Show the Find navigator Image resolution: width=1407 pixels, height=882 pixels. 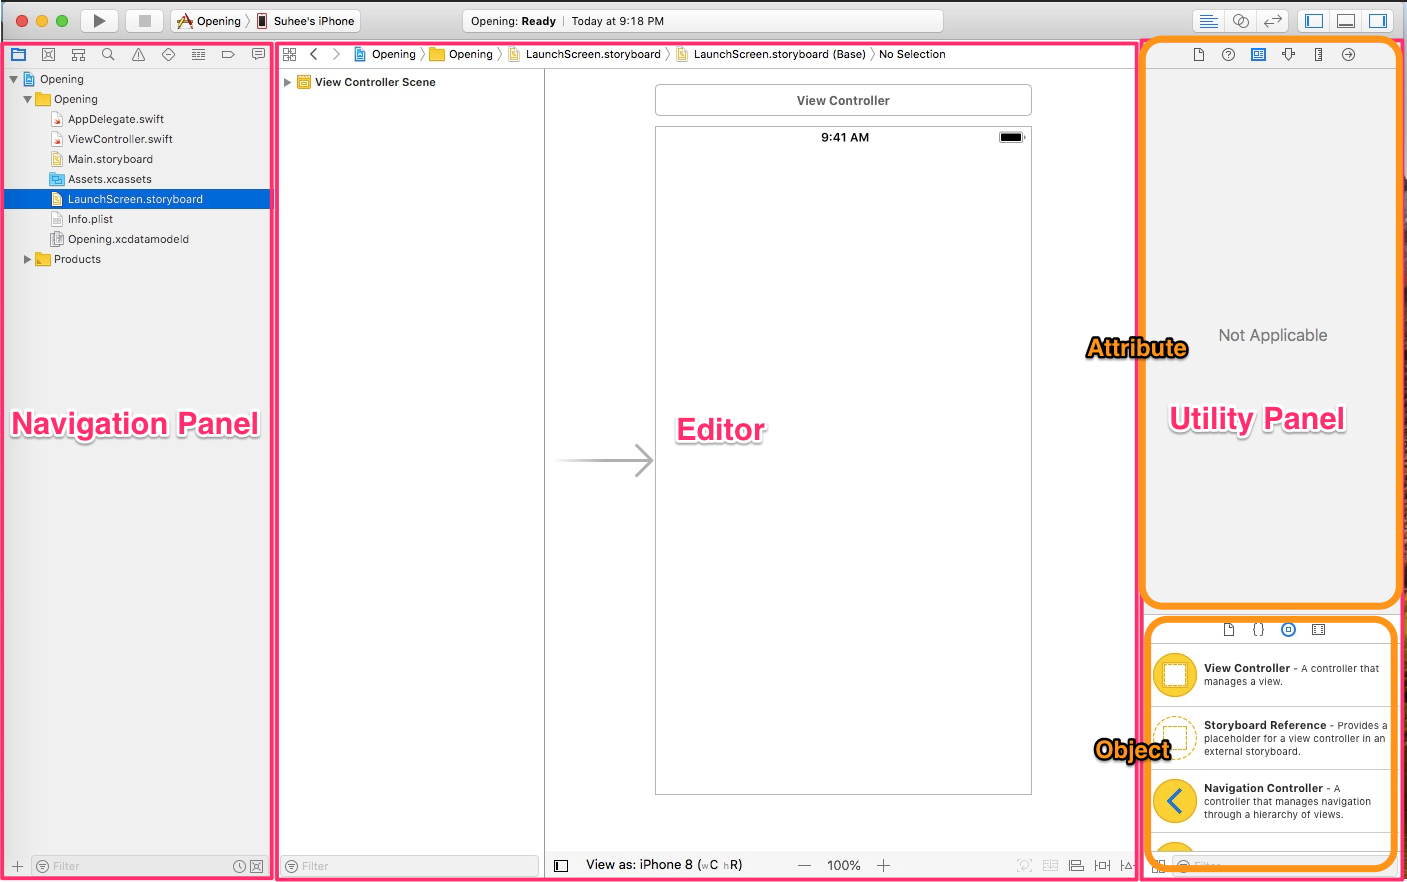point(108,54)
